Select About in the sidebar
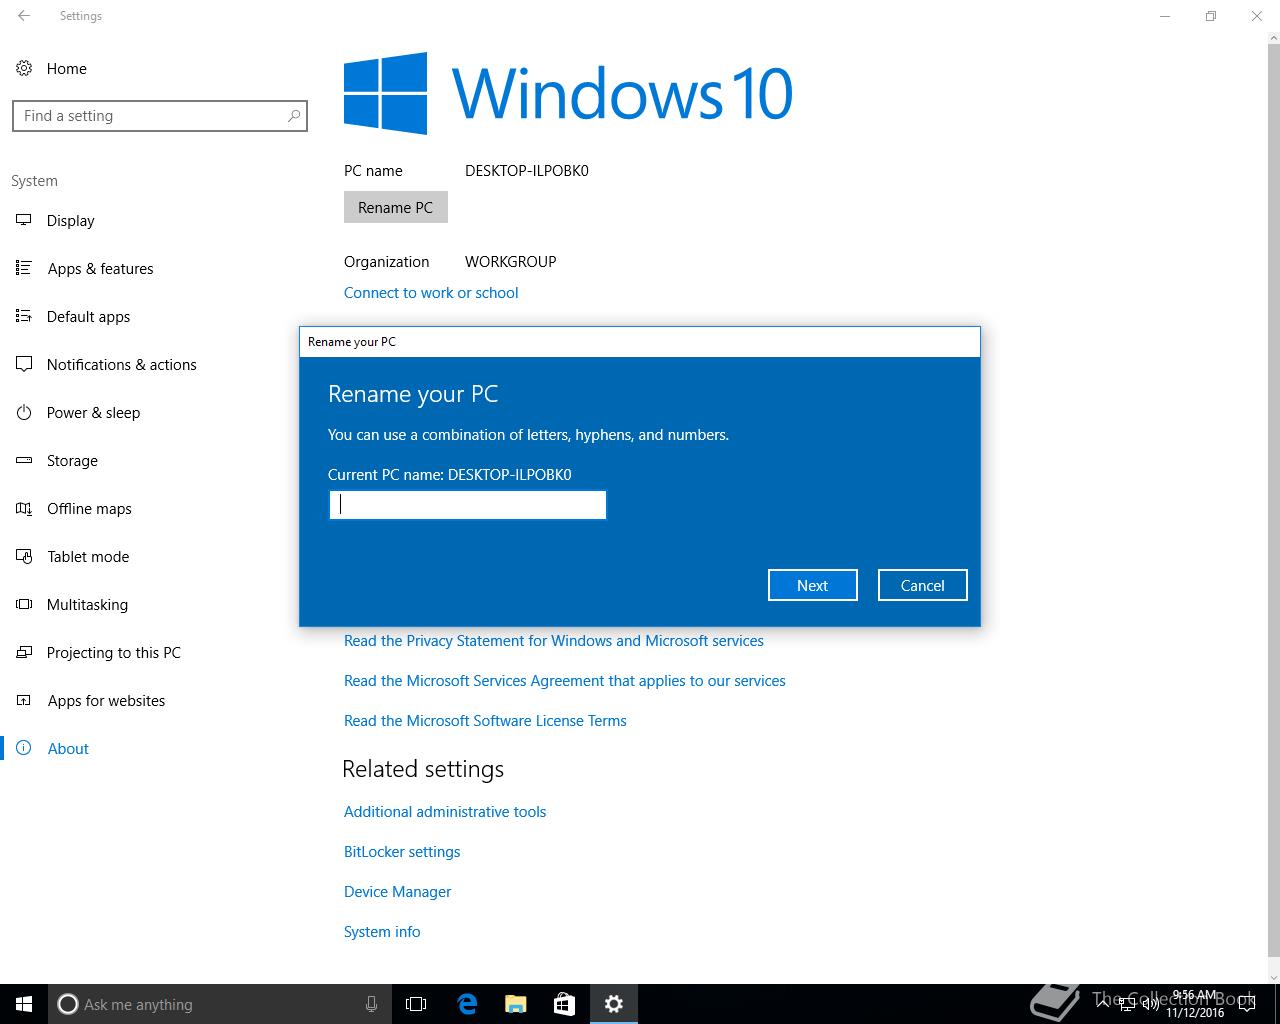The width and height of the screenshot is (1280, 1024). tap(68, 748)
